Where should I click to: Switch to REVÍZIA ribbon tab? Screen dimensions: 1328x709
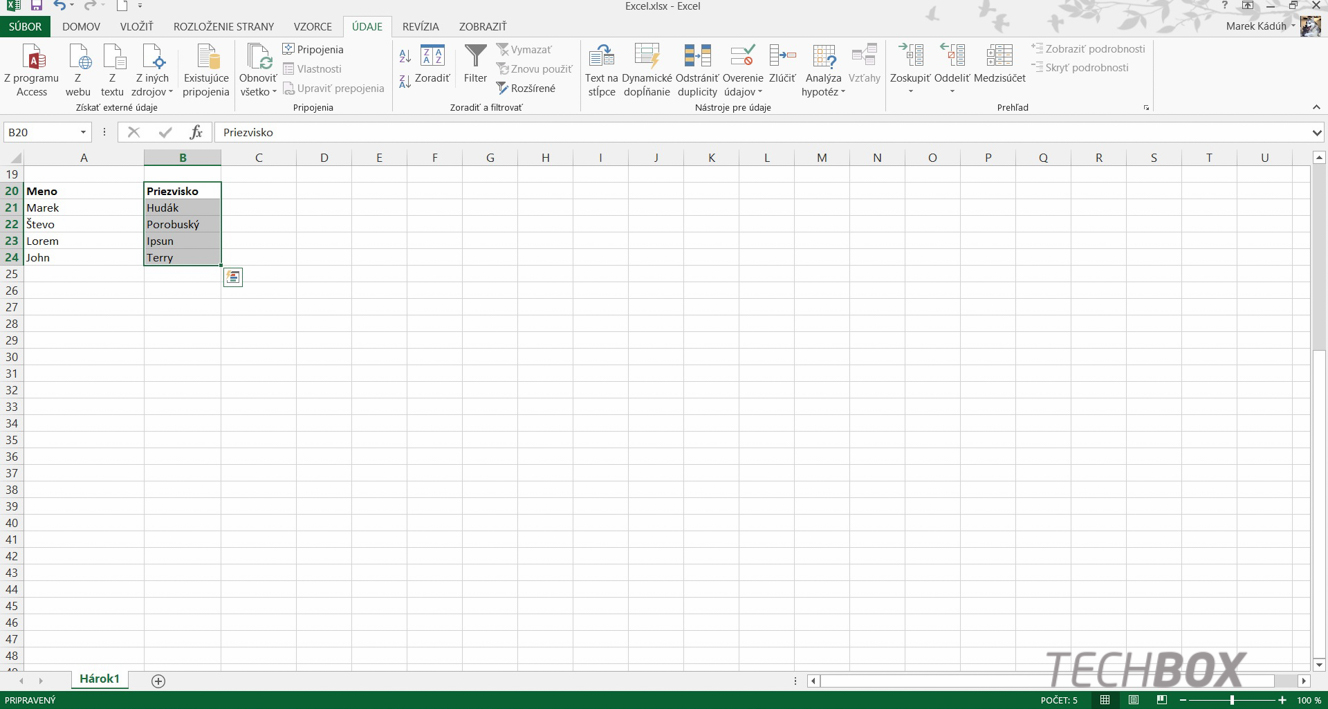421,27
